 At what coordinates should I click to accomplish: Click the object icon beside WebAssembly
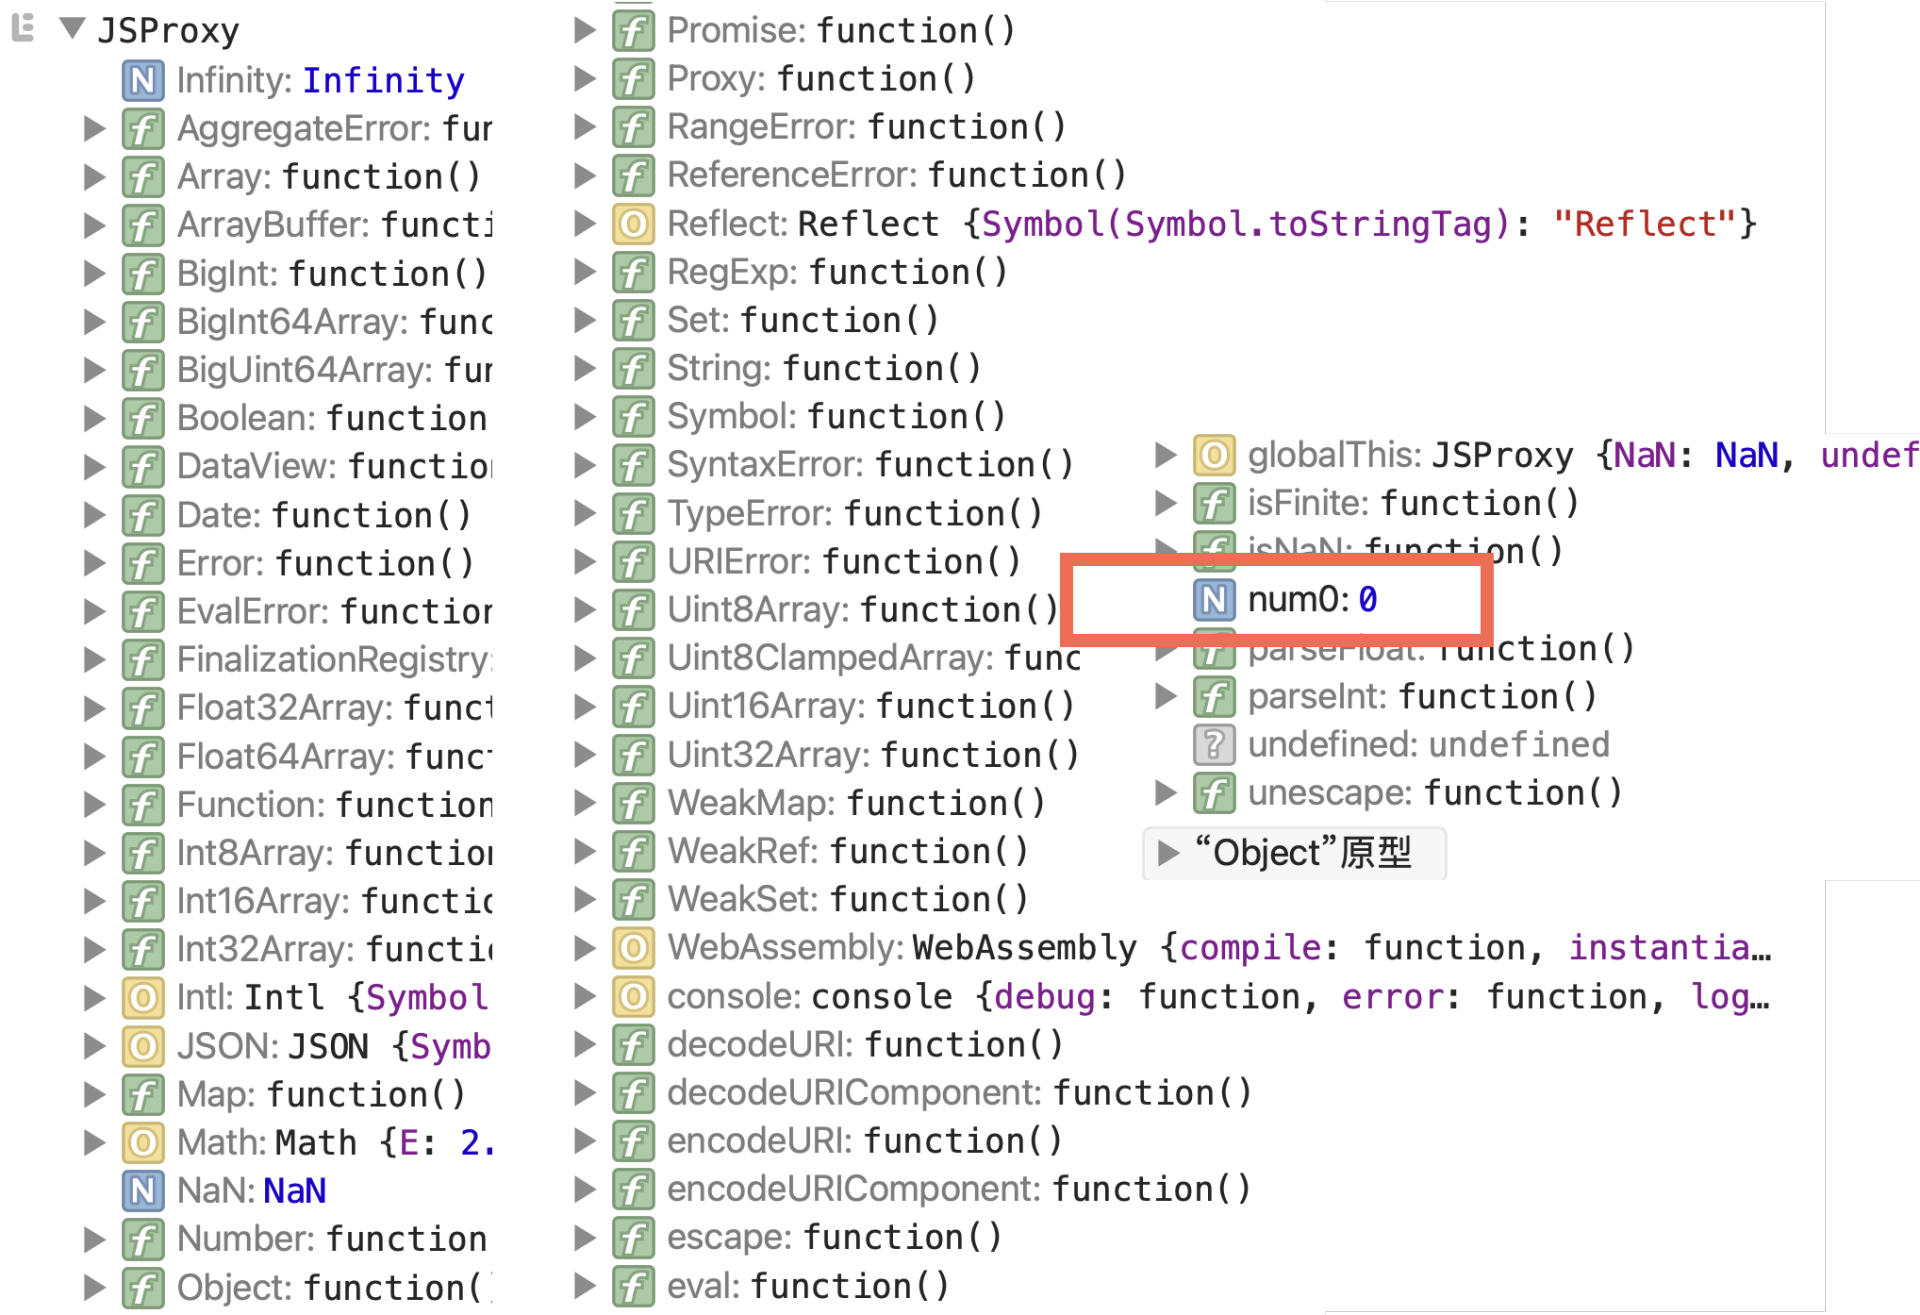click(x=633, y=947)
